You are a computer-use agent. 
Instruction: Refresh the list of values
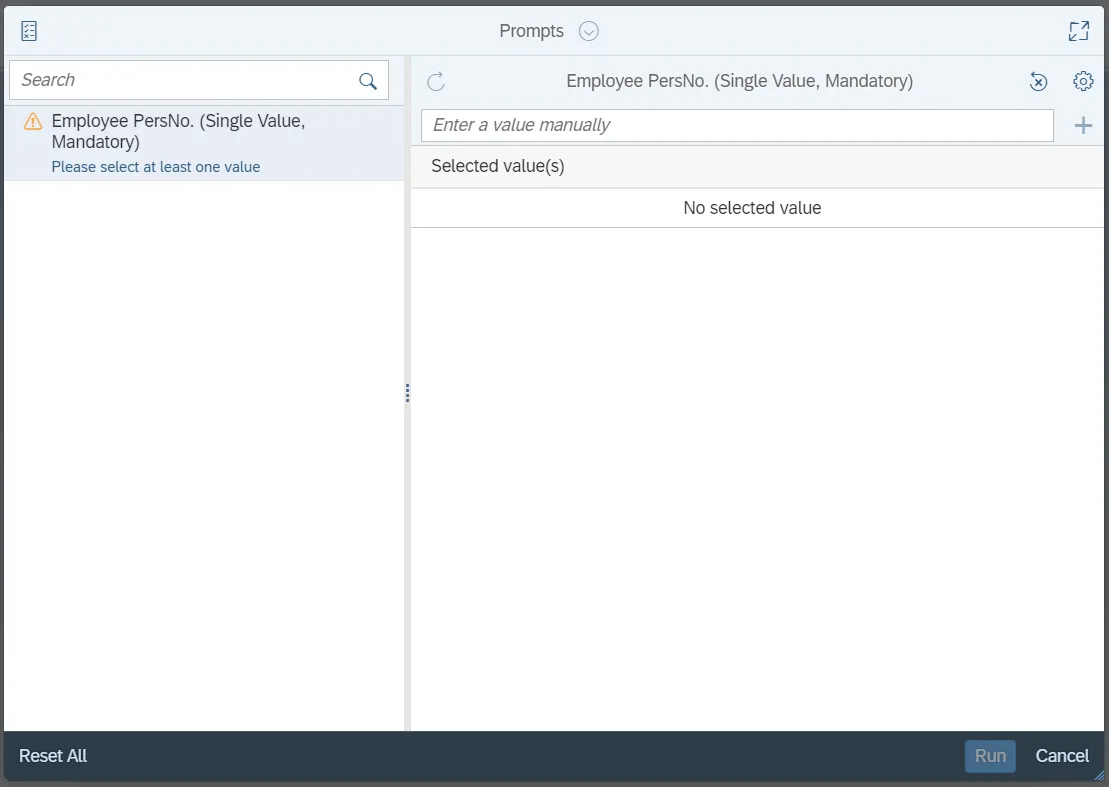[436, 82]
